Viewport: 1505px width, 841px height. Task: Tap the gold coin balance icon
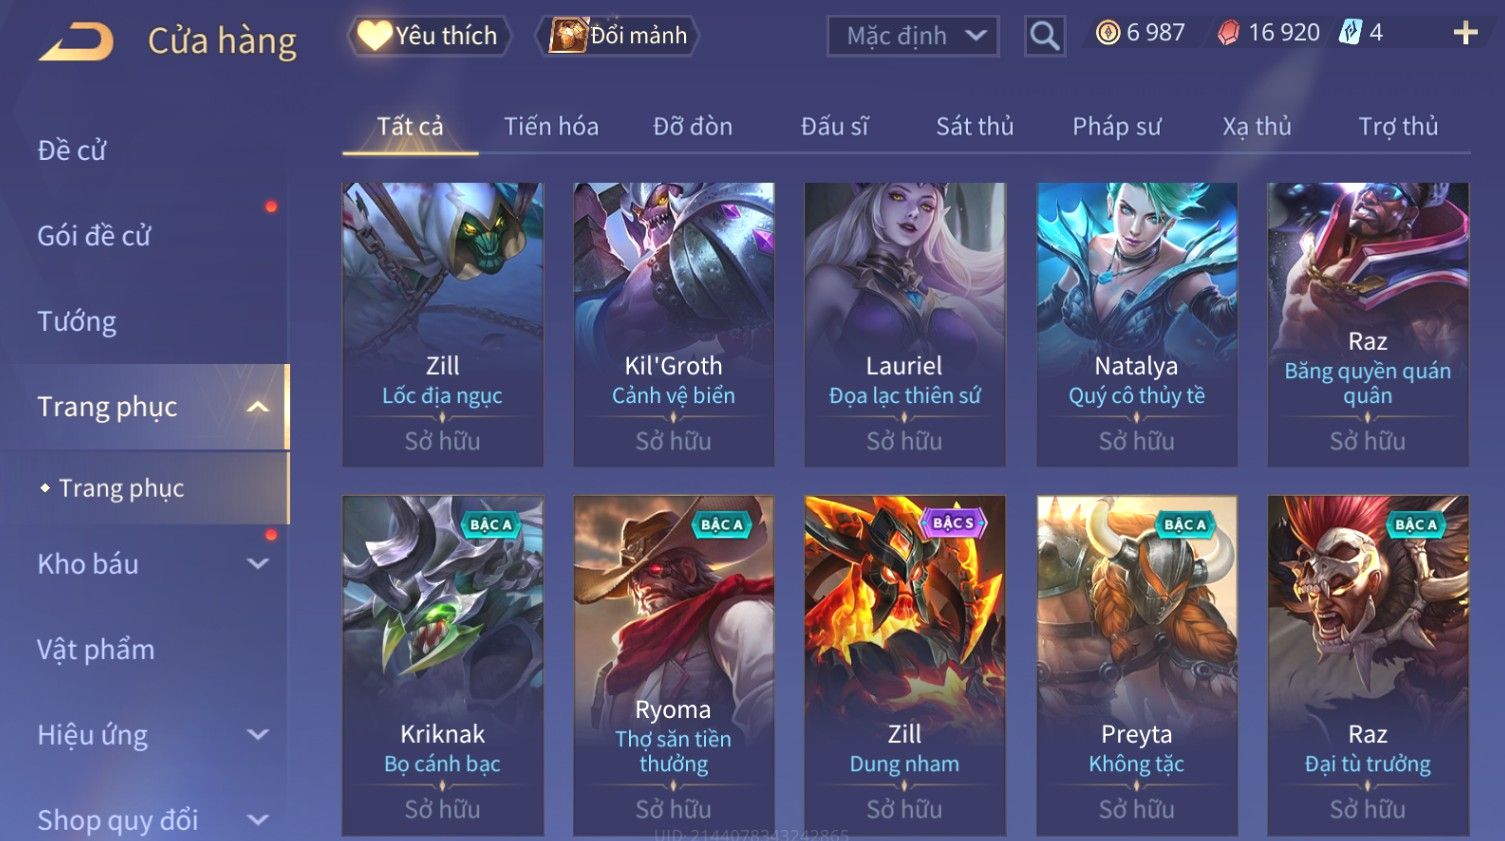pos(1108,33)
